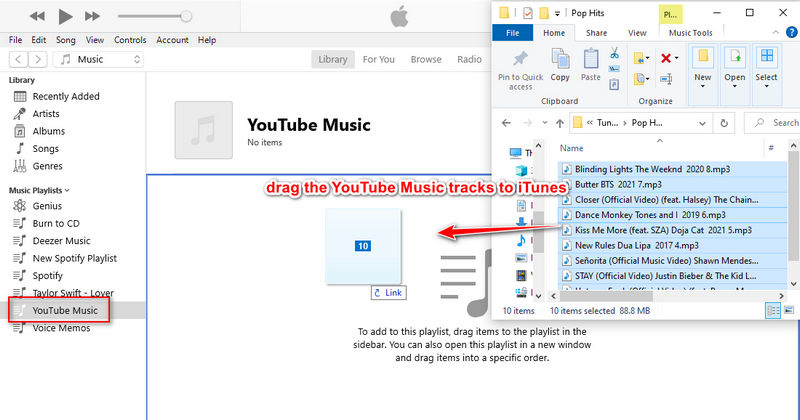Switch to the Browse tab
The height and width of the screenshot is (420, 800).
(426, 59)
